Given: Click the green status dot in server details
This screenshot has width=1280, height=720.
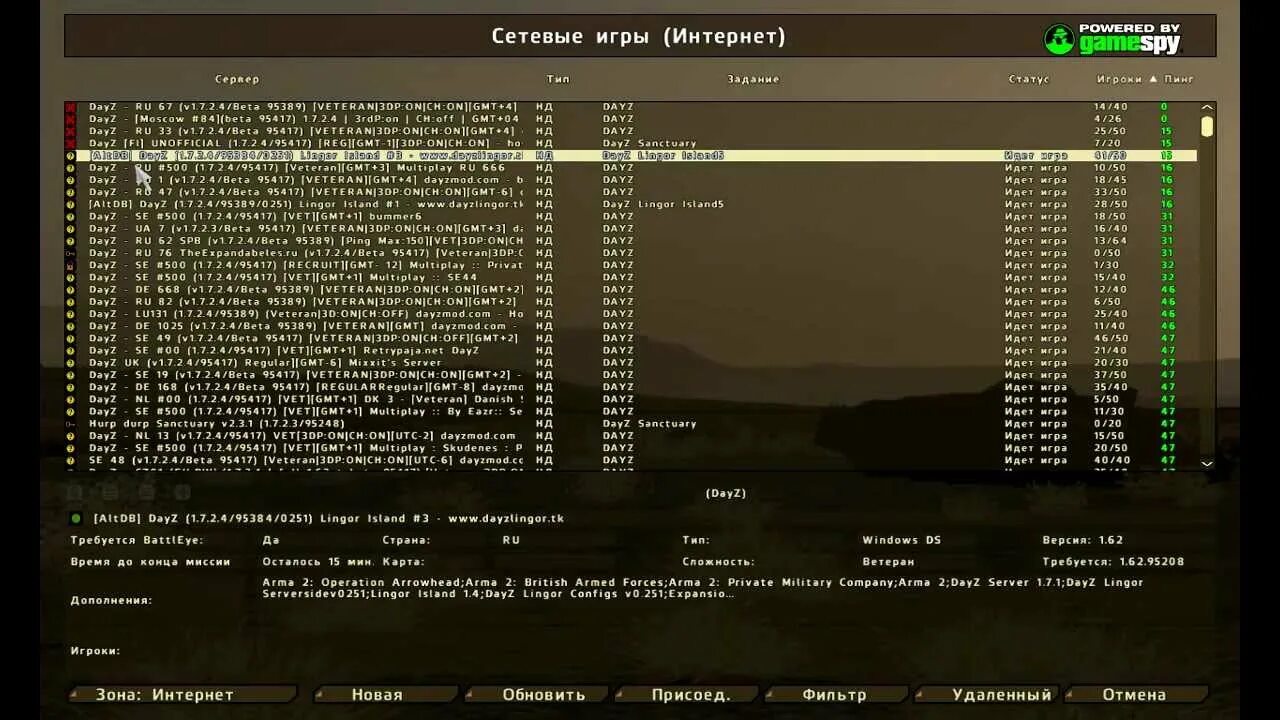Looking at the screenshot, I should coord(76,518).
